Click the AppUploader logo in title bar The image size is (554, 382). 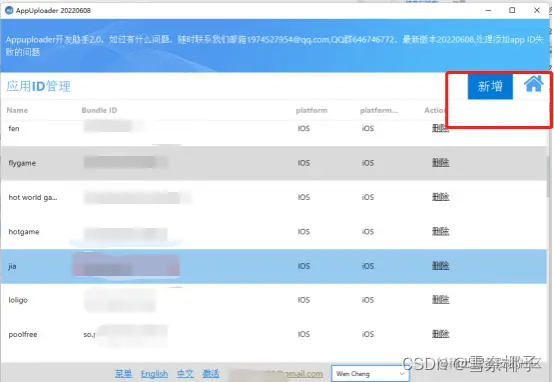pos(9,10)
